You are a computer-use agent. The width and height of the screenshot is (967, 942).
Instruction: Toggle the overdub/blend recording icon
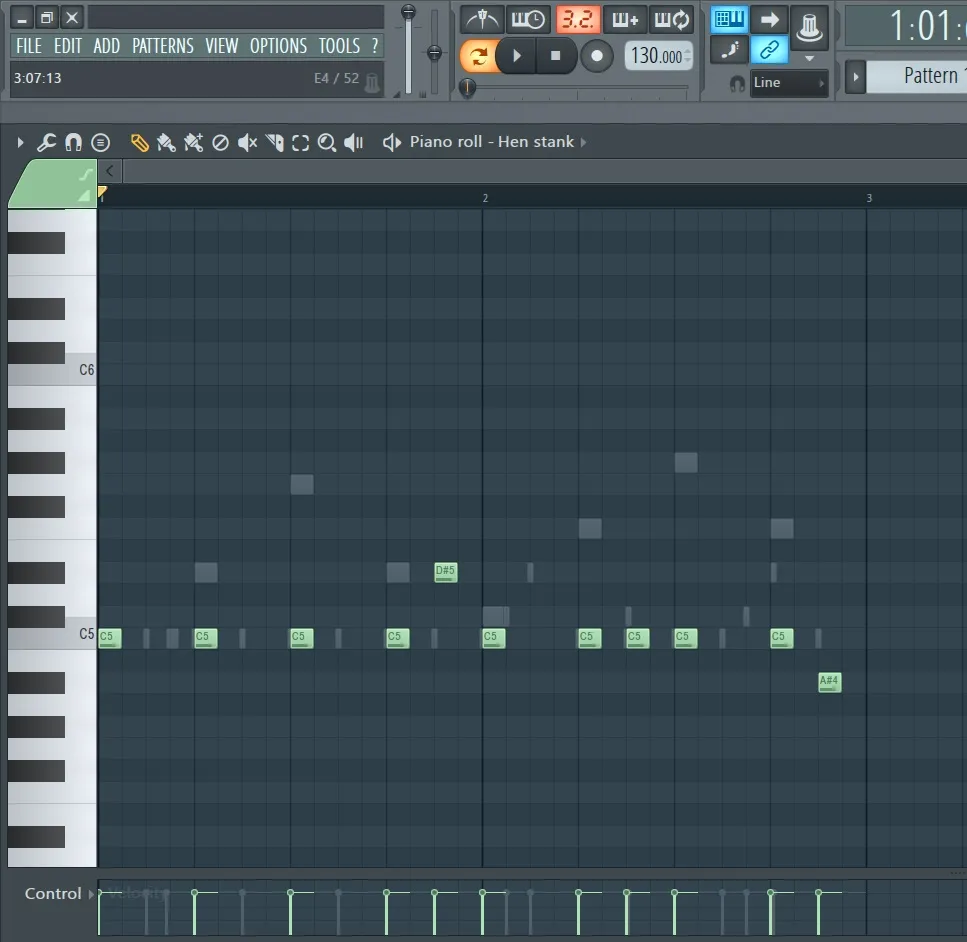625,20
